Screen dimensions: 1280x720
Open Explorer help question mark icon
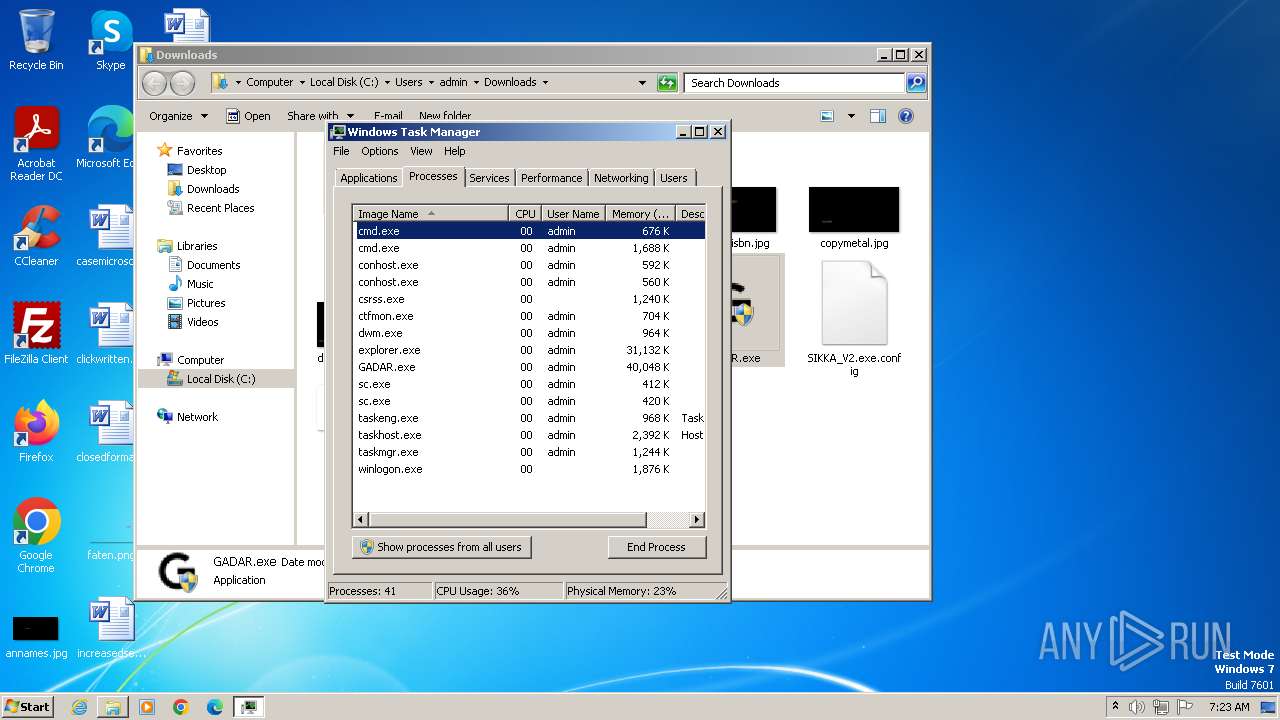906,116
